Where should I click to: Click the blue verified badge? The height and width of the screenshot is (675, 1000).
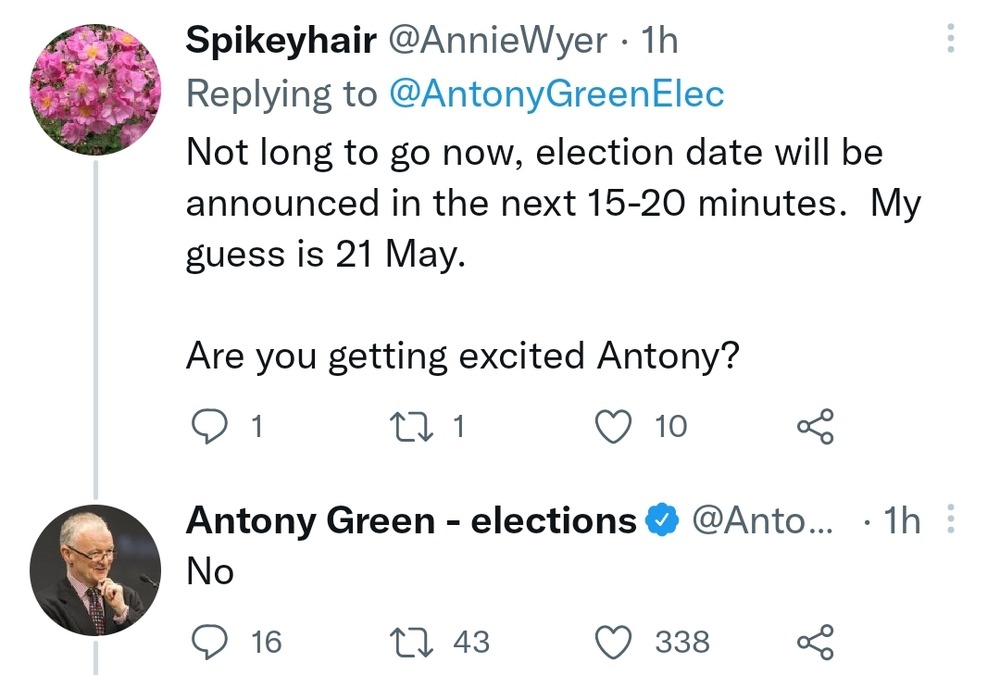661,521
